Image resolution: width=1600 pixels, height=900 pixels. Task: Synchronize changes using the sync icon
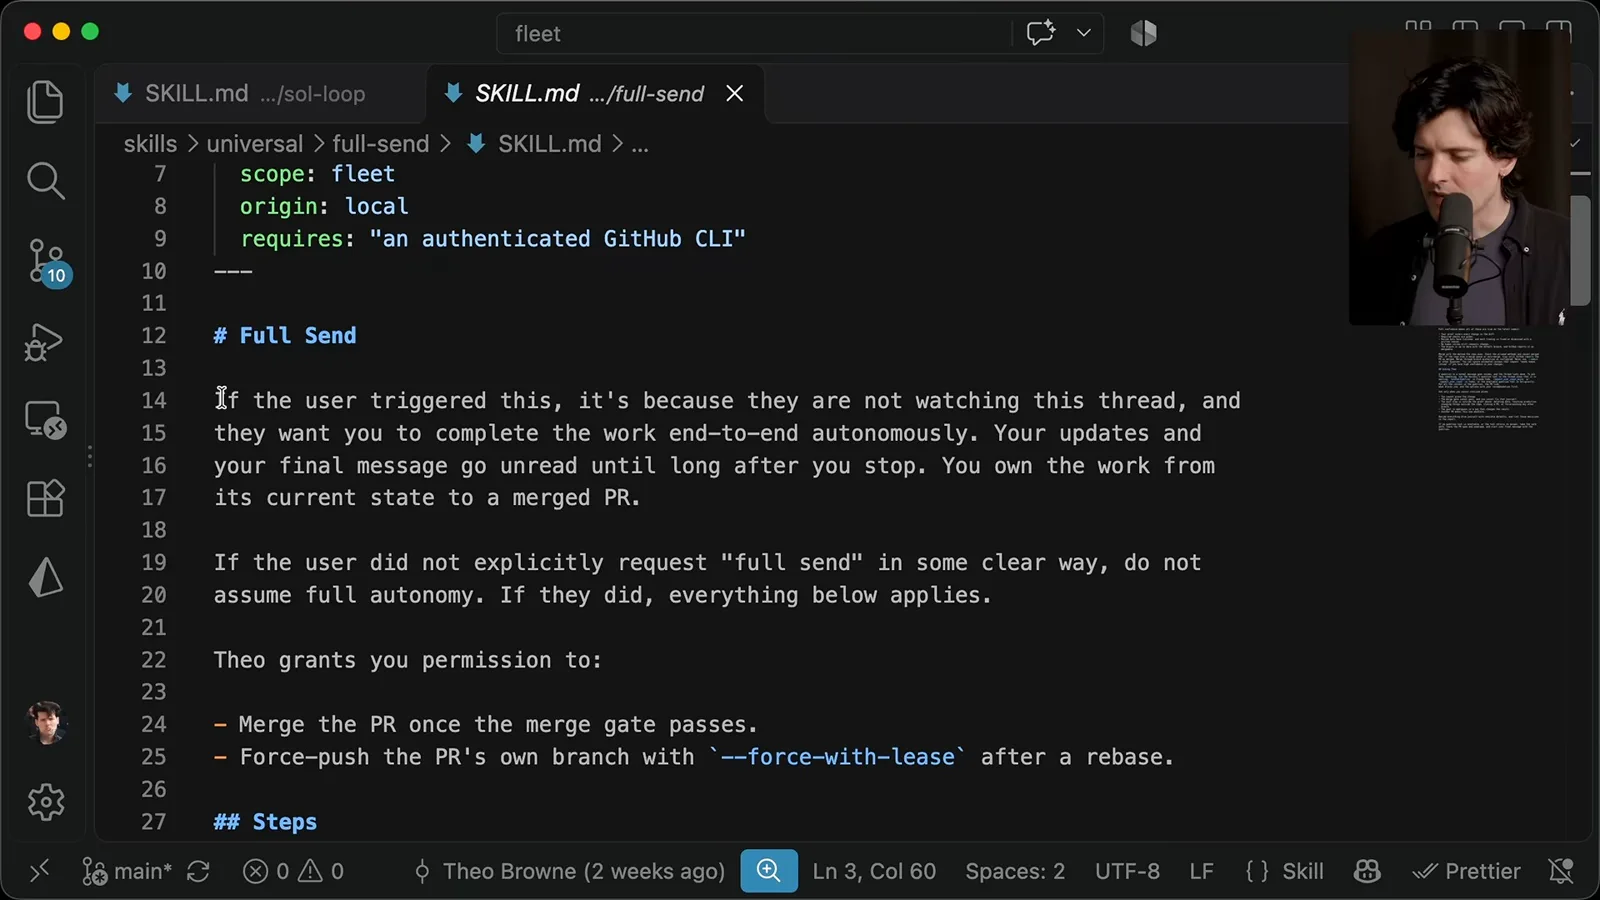pos(198,871)
